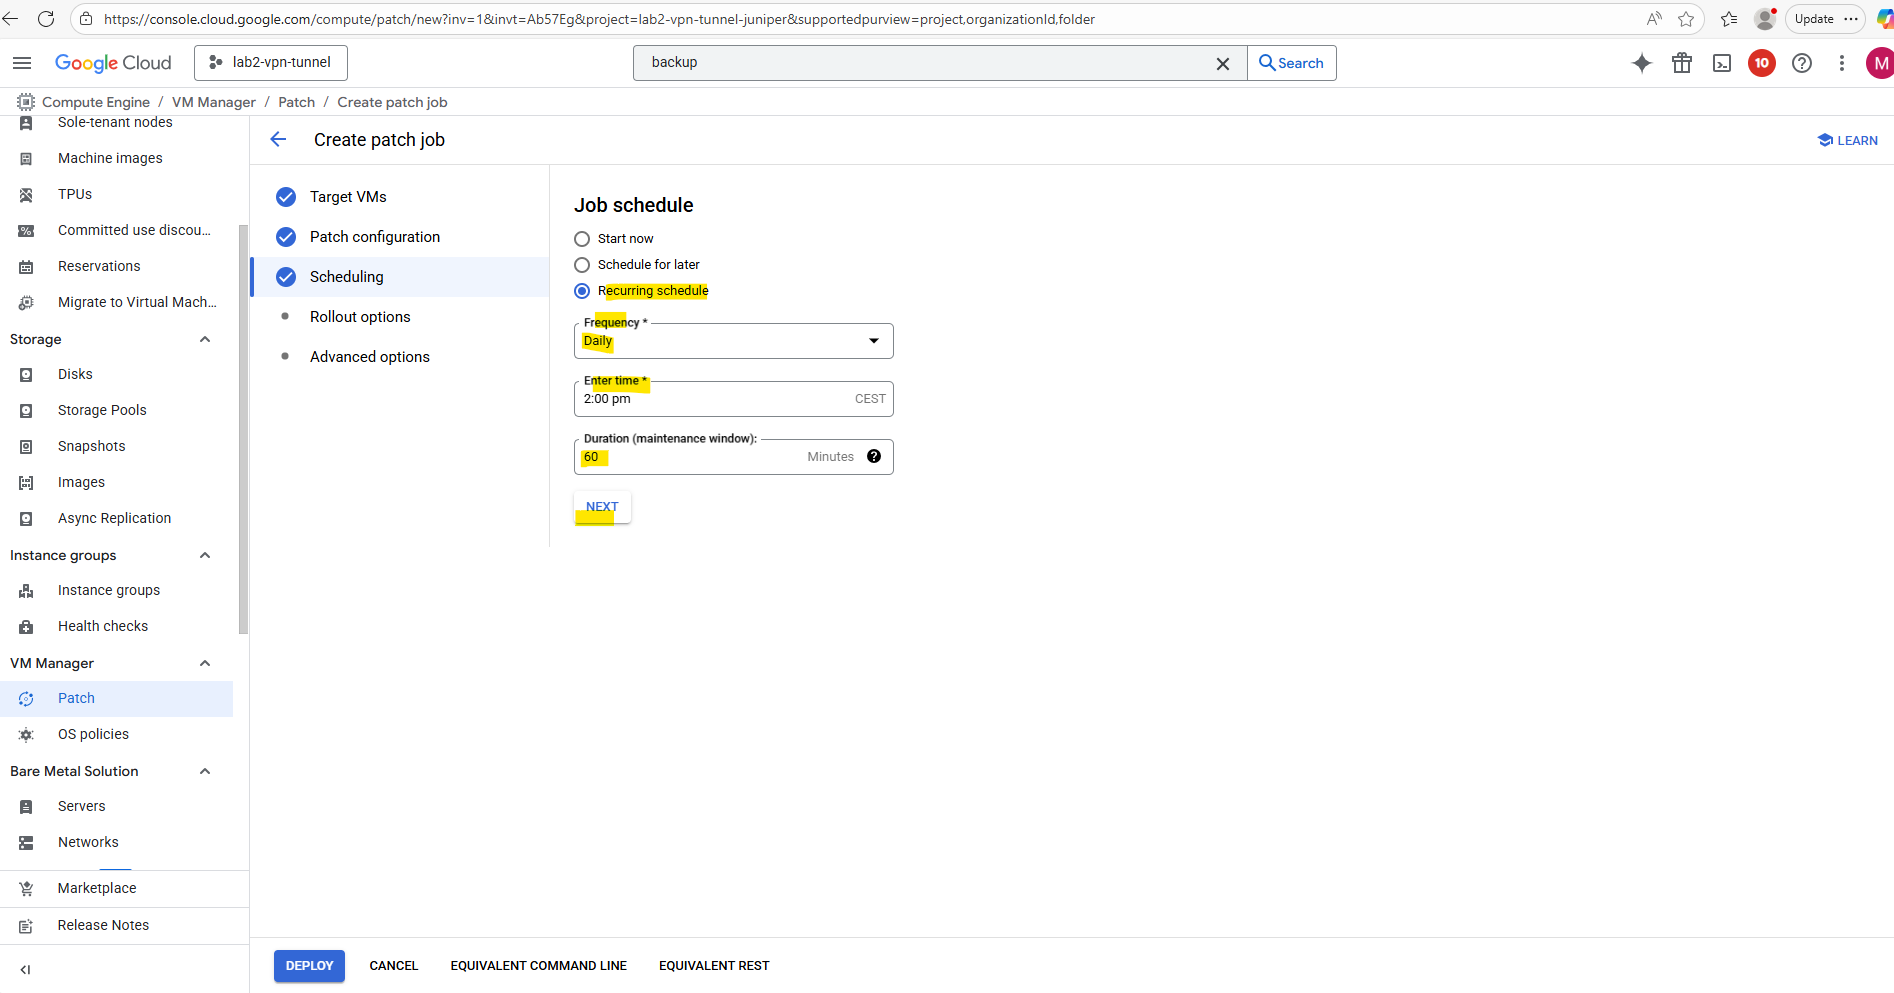Select the Start now radio option
This screenshot has height=993, width=1894.
click(582, 239)
